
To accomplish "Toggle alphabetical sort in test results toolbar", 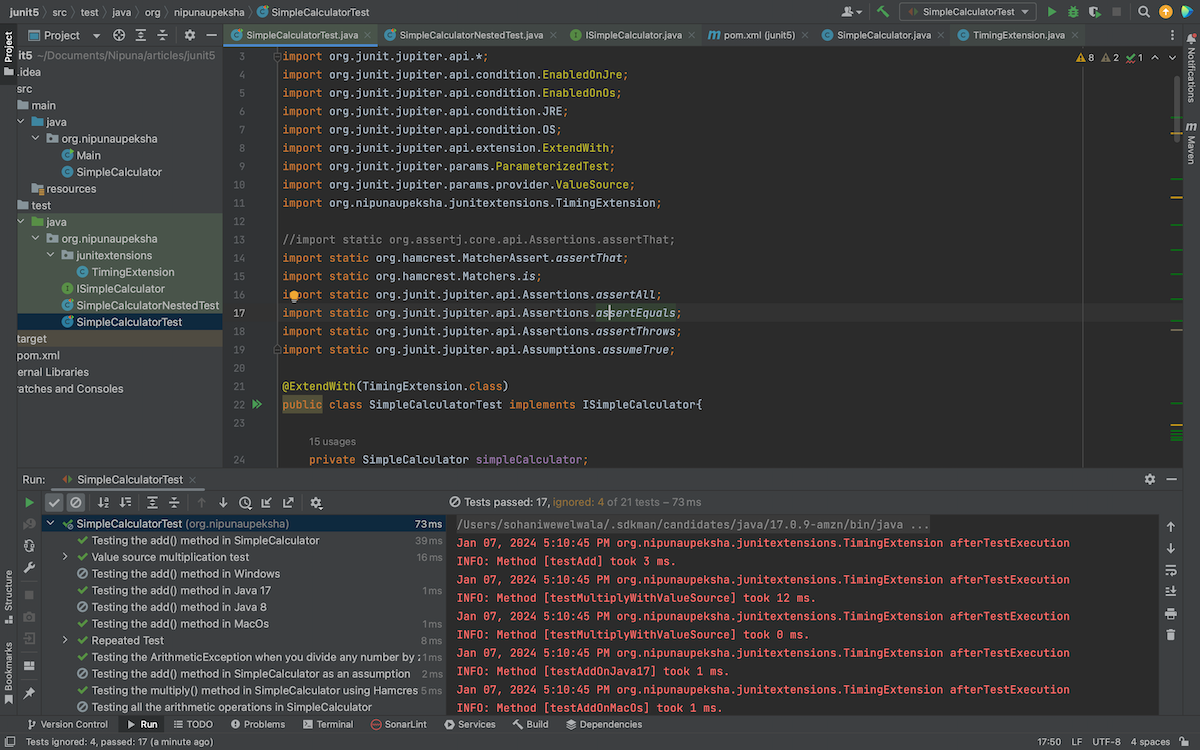I will point(103,503).
